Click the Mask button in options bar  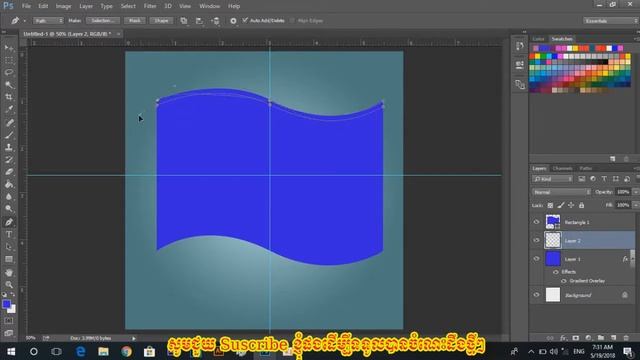(x=135, y=20)
